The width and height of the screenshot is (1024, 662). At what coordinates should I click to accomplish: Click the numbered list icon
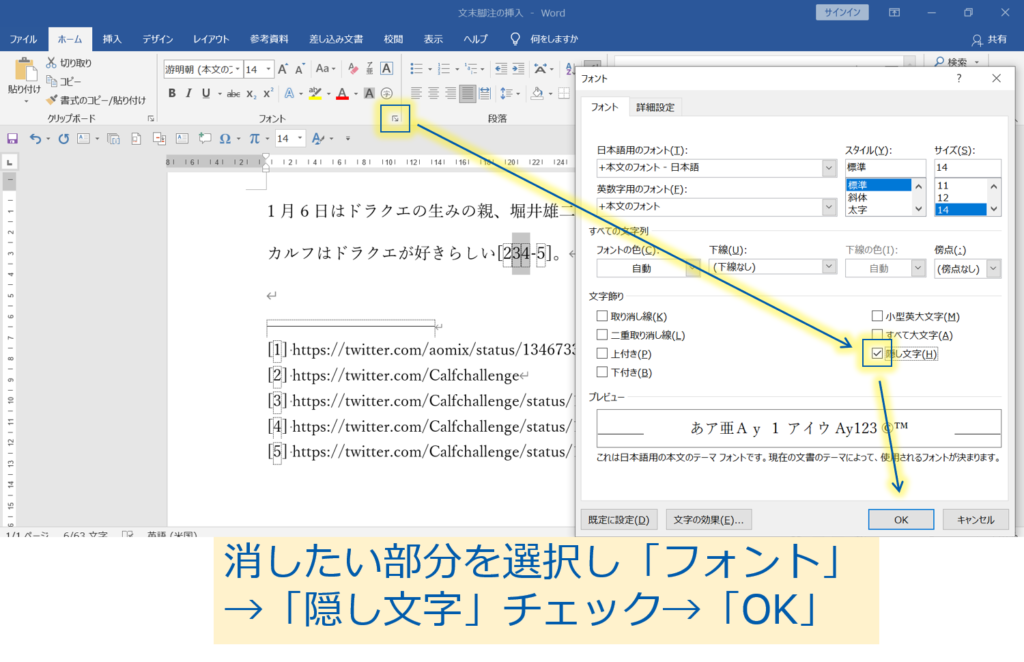click(x=444, y=69)
